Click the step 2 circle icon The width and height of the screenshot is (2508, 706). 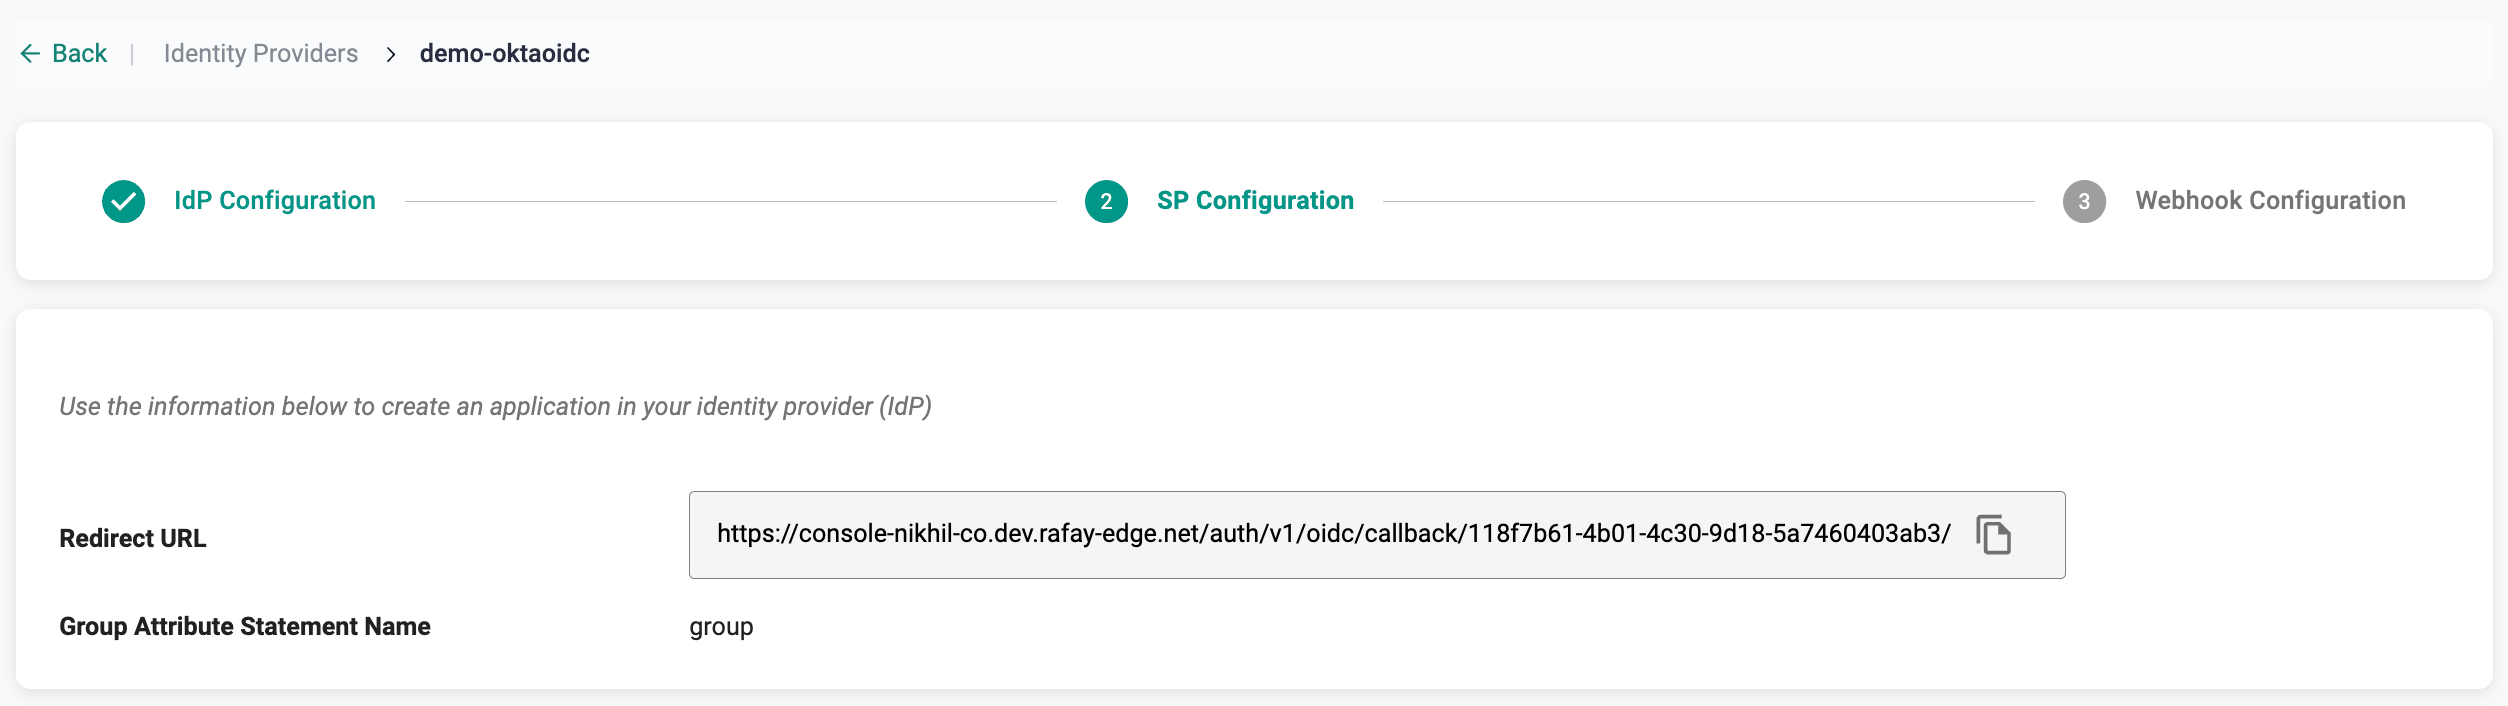(x=1106, y=201)
